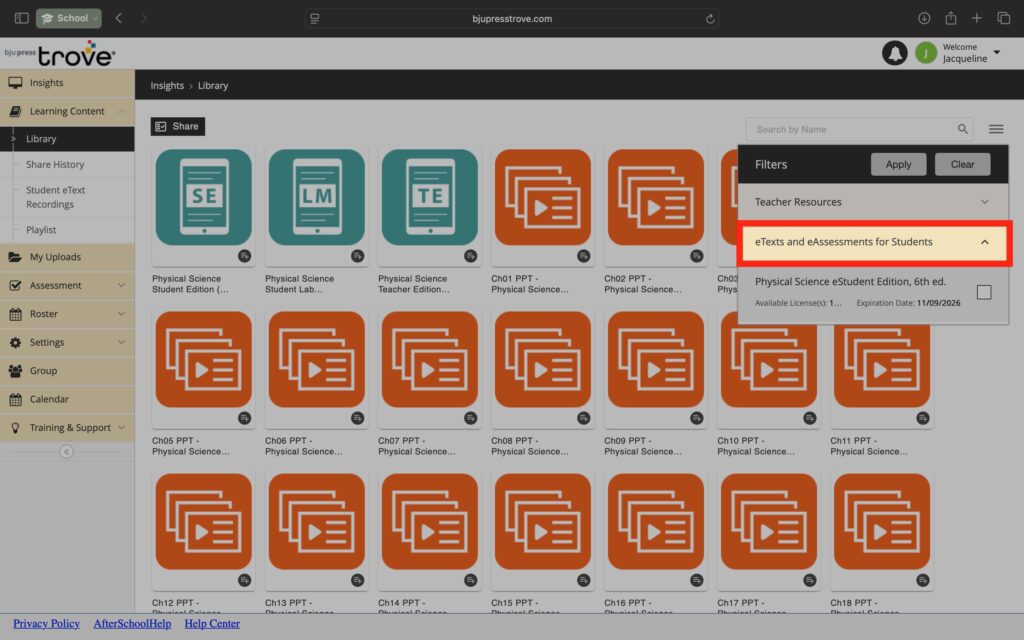Click the Share button
The height and width of the screenshot is (640, 1024).
[x=178, y=127]
